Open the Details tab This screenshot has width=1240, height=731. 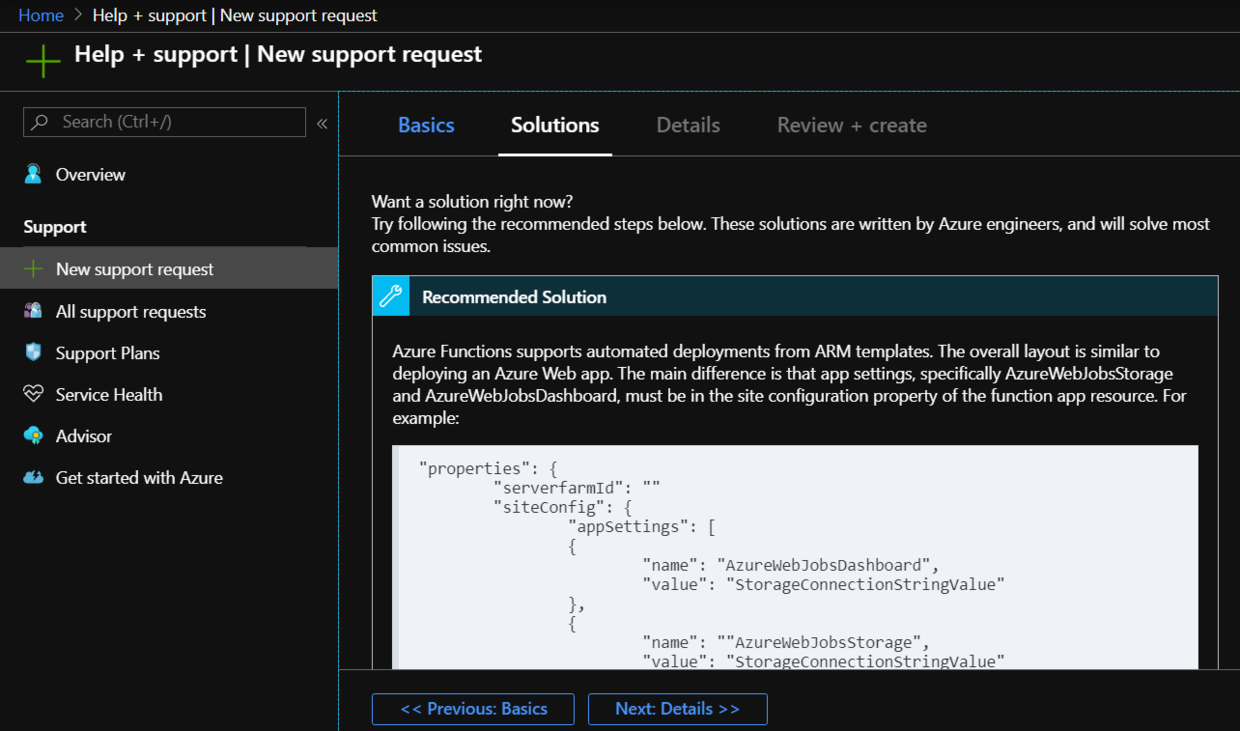[x=688, y=125]
